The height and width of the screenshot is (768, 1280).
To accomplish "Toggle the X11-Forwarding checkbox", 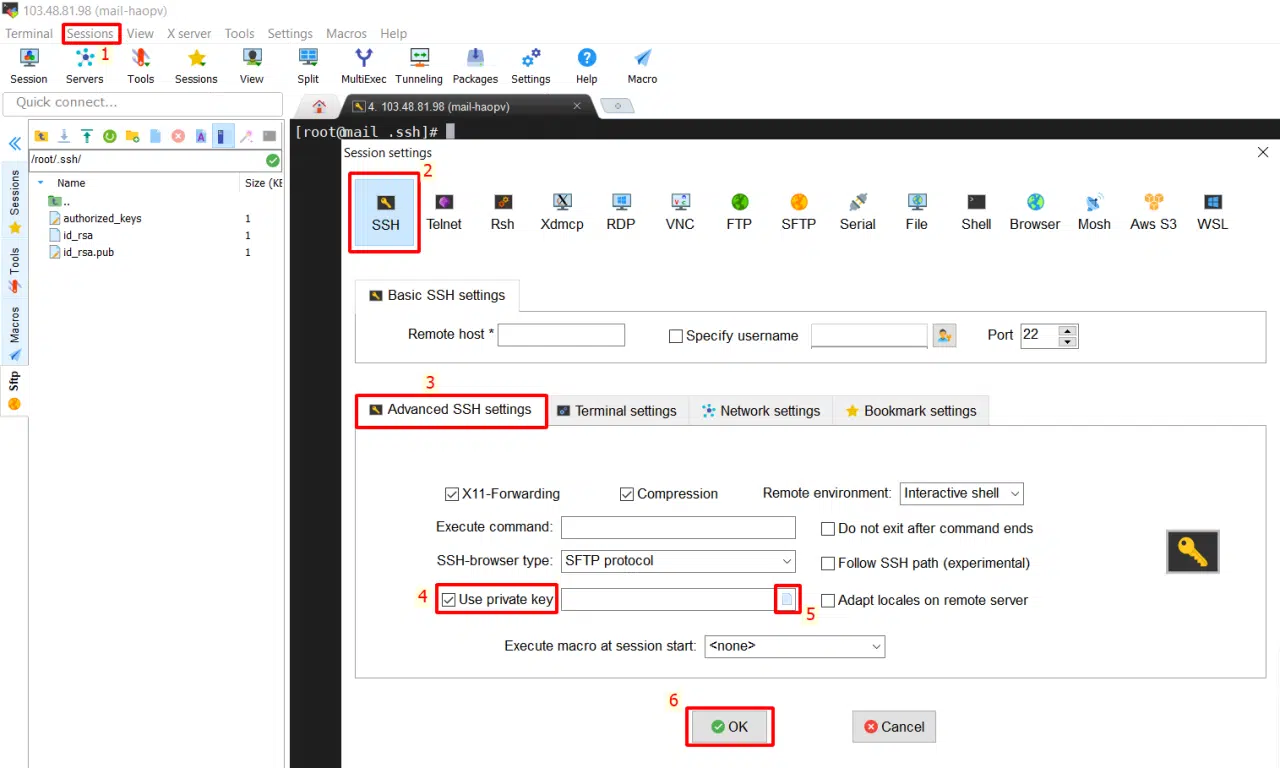I will 452,494.
